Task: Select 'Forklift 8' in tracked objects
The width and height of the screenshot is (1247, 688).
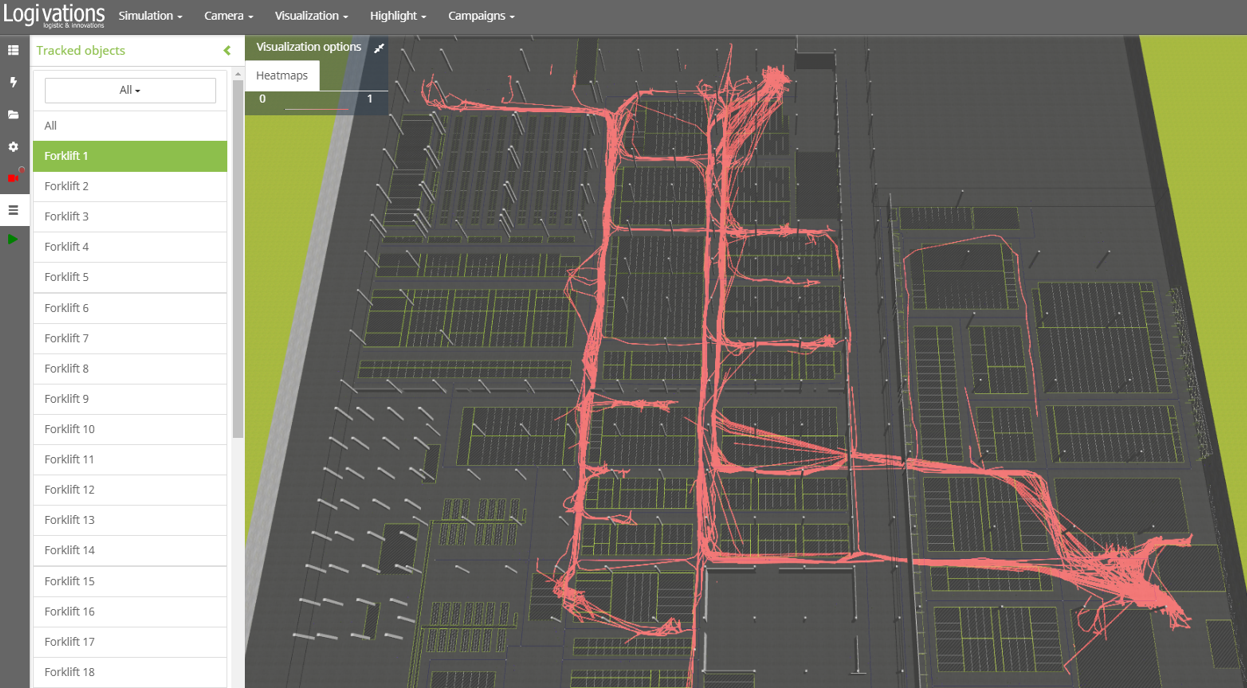Action: pos(130,368)
